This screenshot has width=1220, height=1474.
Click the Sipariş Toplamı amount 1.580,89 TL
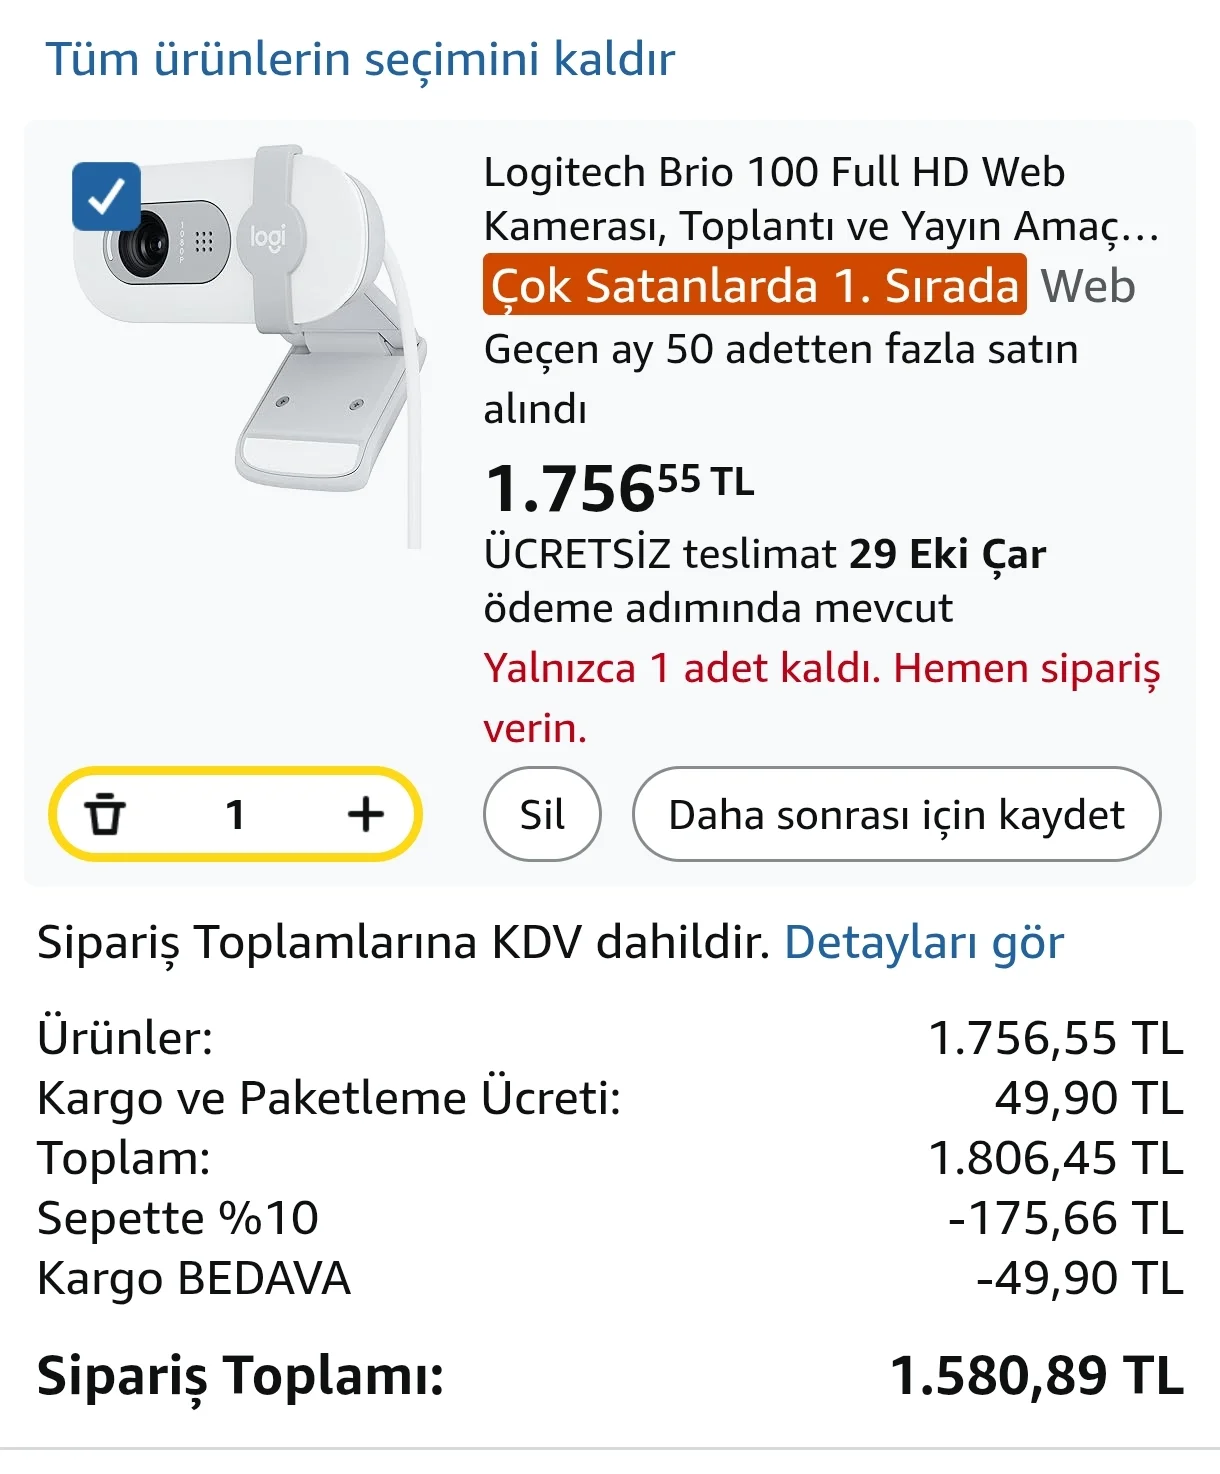(x=1036, y=1375)
